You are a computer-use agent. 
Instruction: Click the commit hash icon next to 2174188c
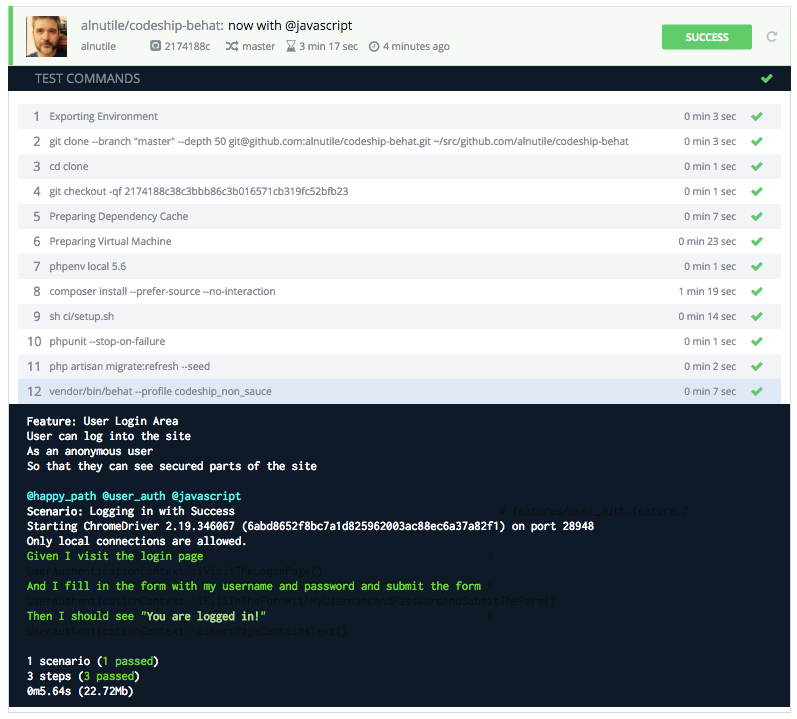tap(155, 46)
